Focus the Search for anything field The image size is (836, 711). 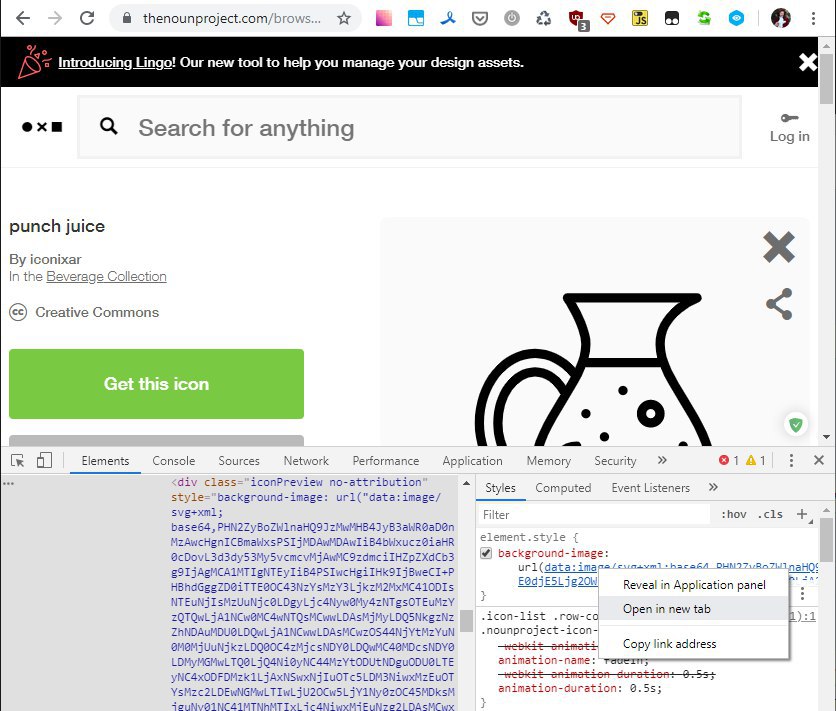click(x=409, y=127)
